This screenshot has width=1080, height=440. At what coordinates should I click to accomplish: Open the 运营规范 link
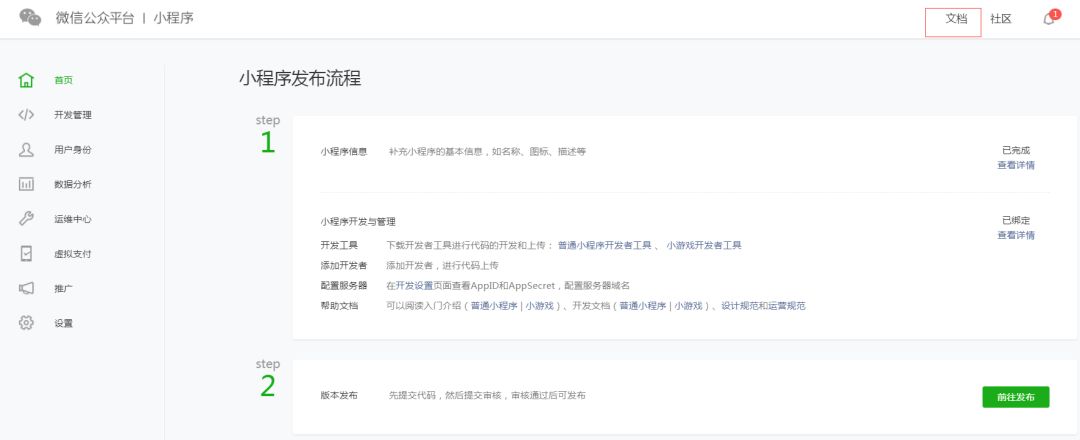coord(787,306)
